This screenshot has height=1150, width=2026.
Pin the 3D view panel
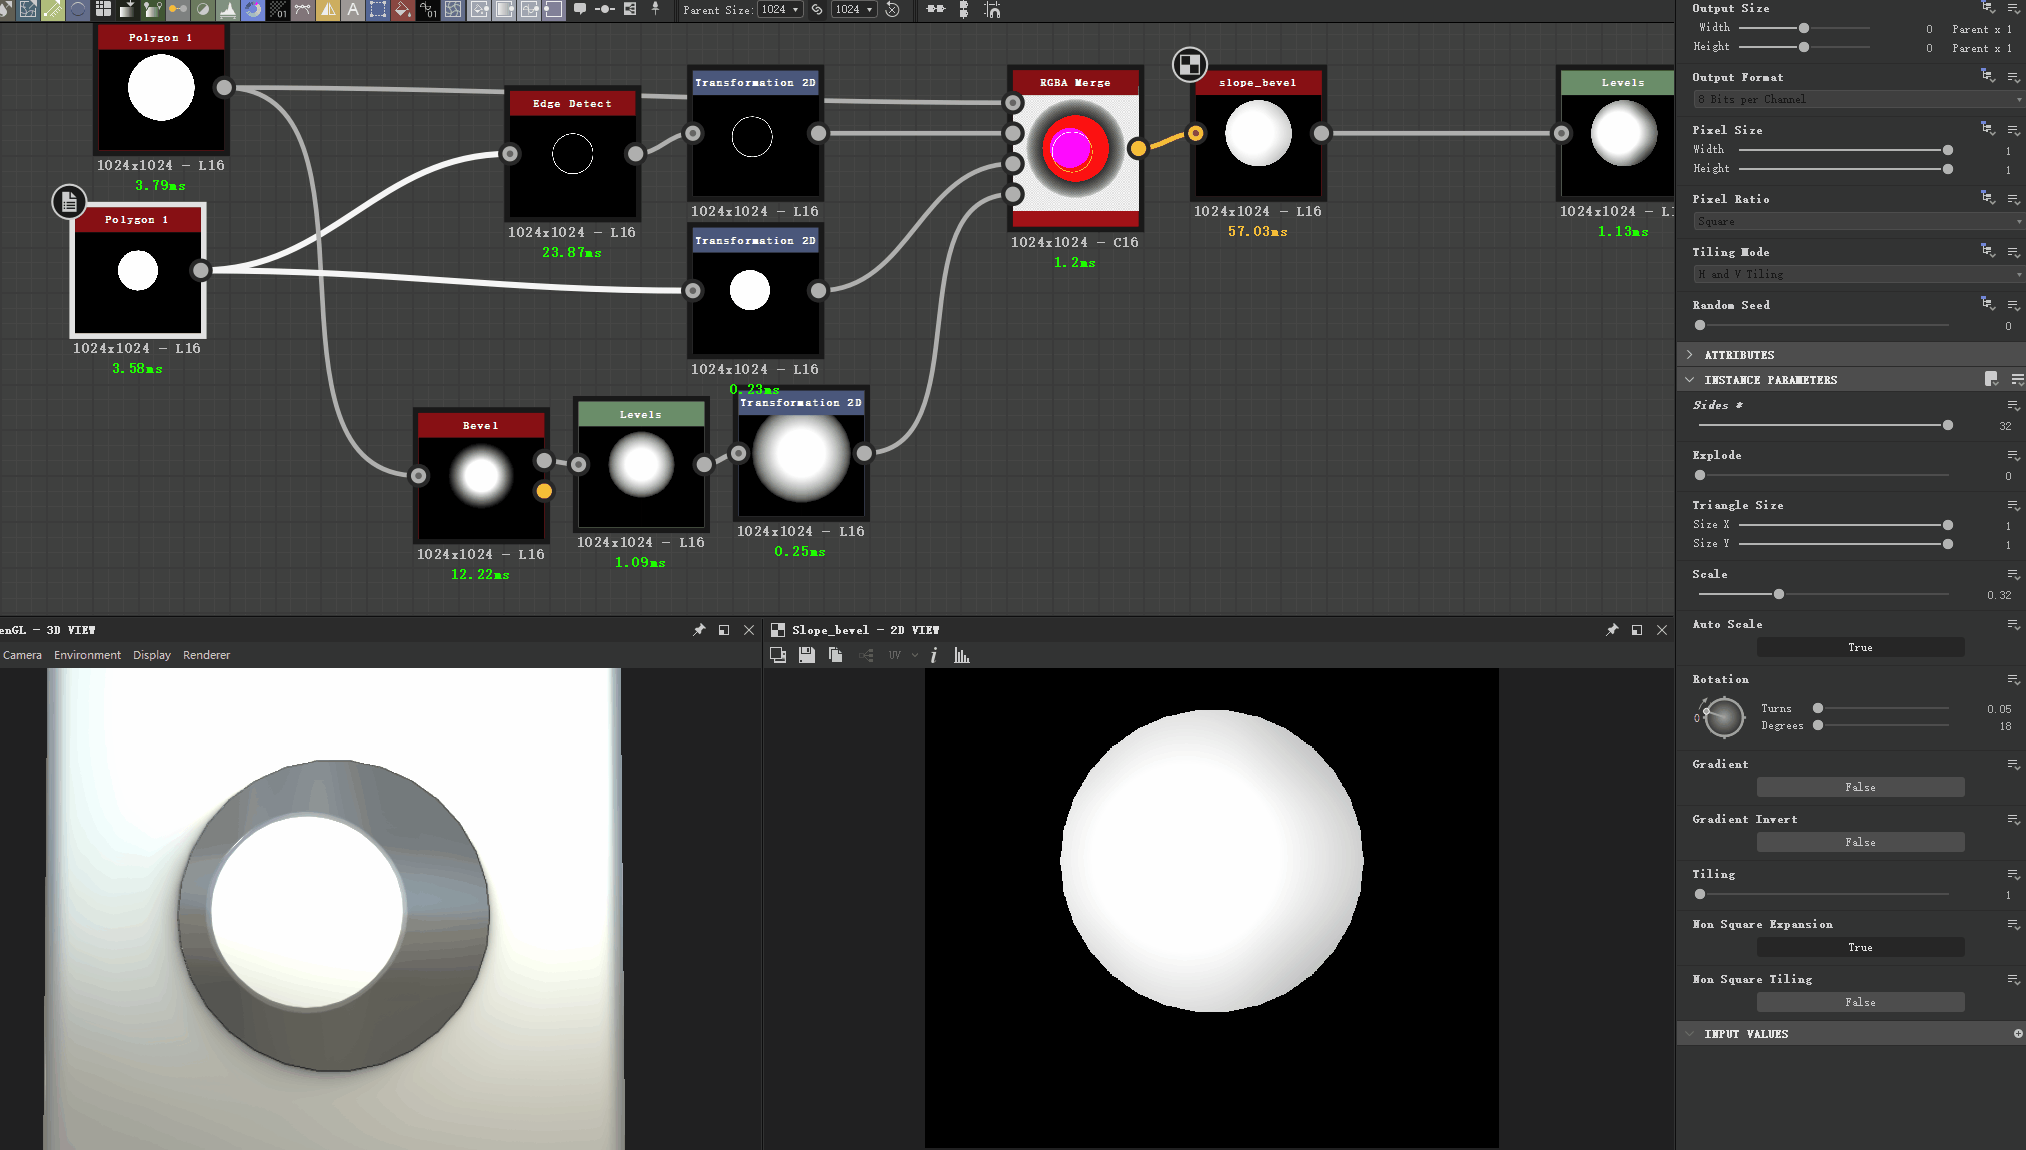click(699, 630)
